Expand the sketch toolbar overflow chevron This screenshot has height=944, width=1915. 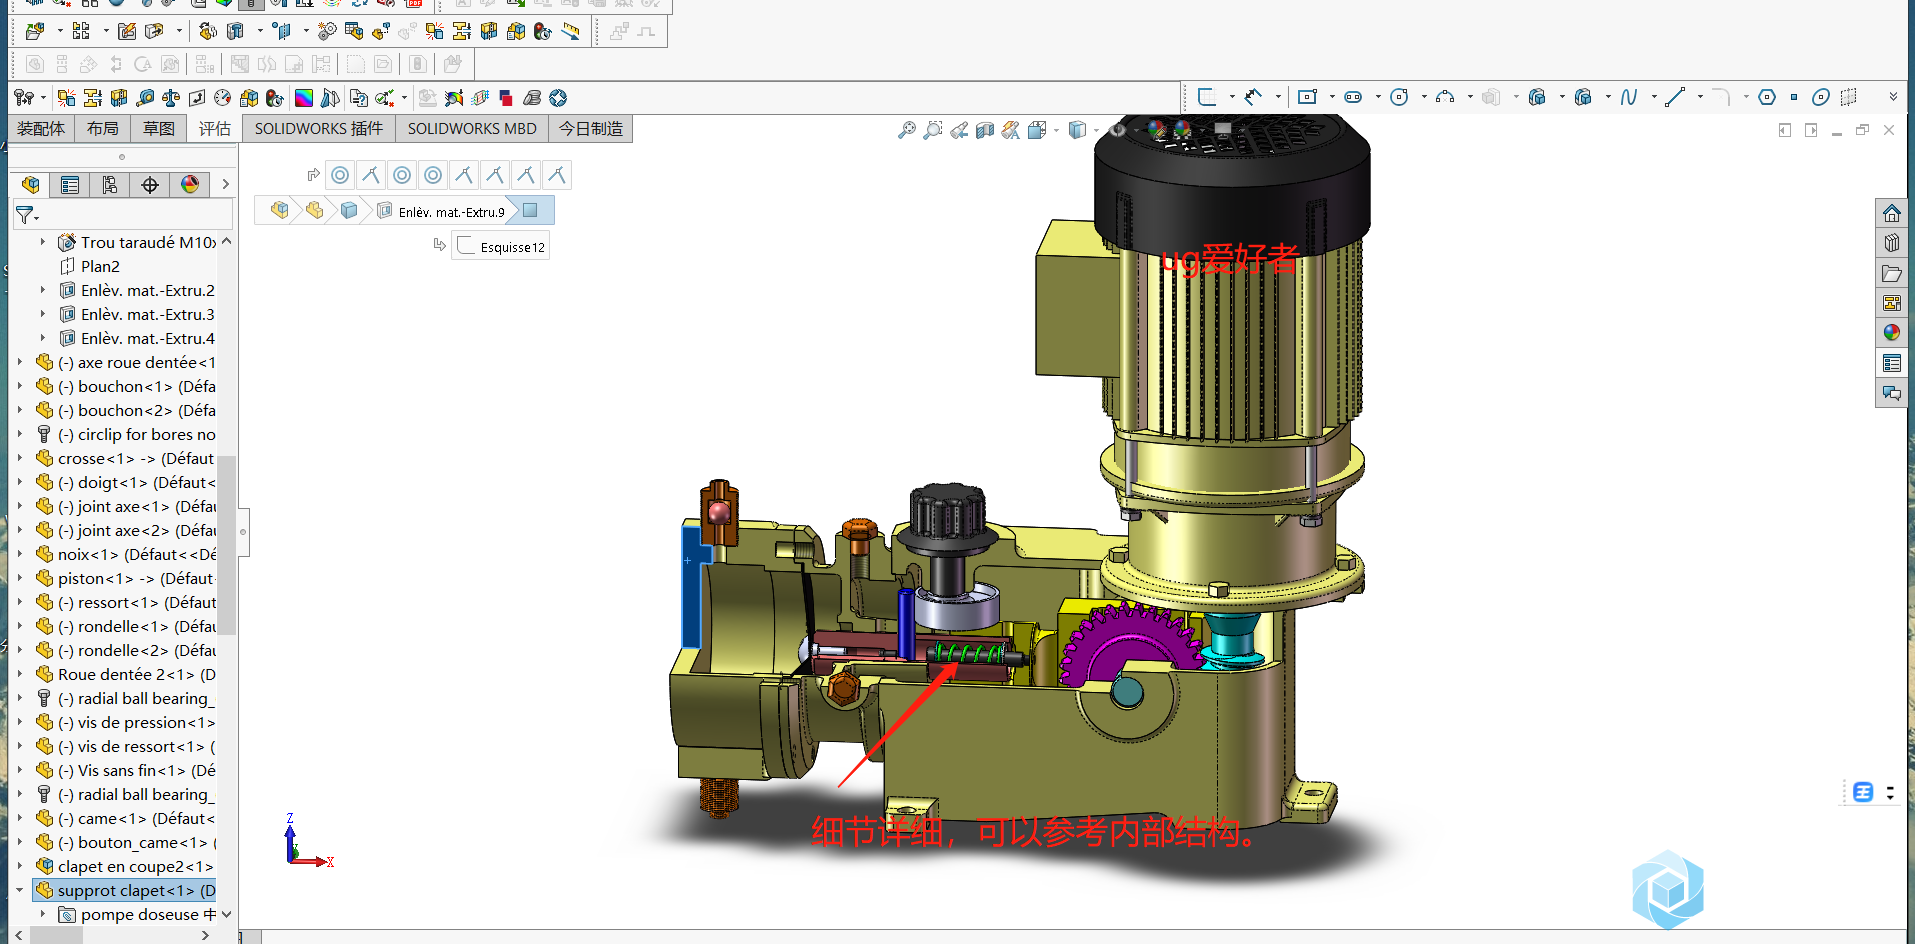coord(1893,97)
